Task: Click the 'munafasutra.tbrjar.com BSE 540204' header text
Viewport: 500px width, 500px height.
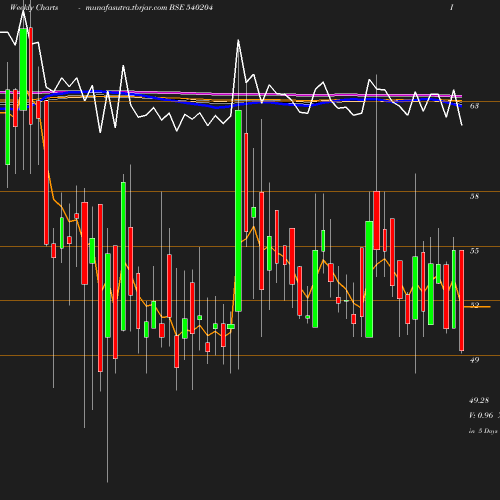Action: (x=149, y=7)
